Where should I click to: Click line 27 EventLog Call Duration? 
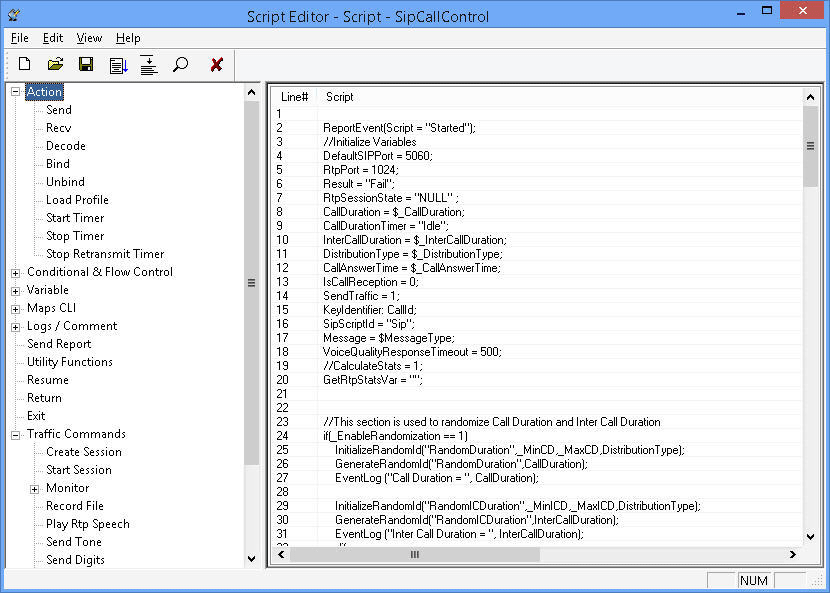coord(437,478)
